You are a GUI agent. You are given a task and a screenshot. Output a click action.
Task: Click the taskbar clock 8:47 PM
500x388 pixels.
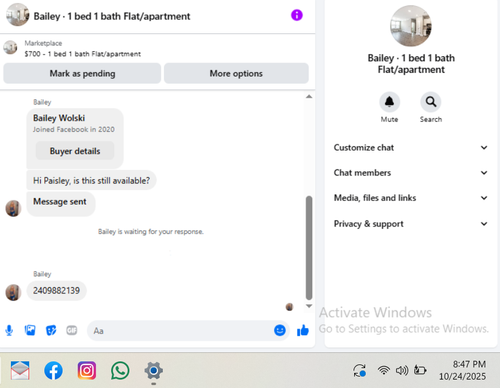(x=469, y=364)
